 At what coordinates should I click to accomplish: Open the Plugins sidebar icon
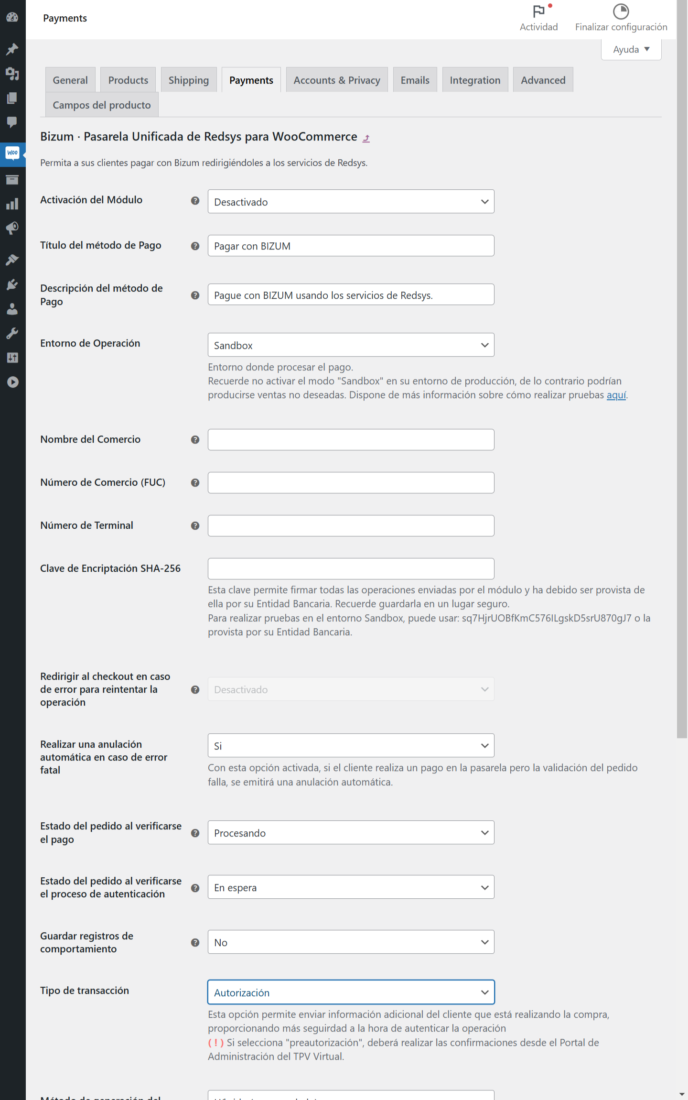(12, 285)
